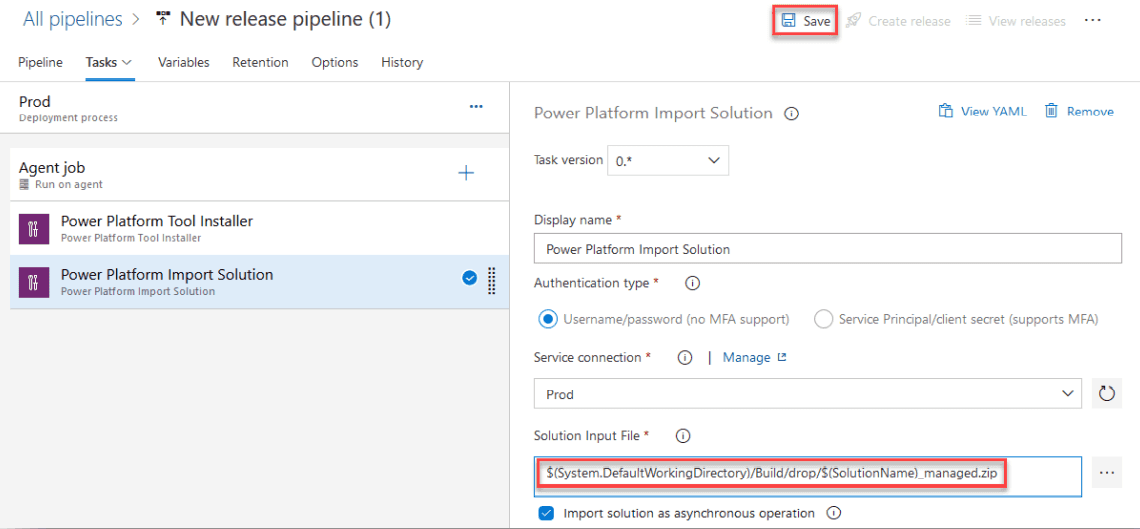Click the info icon next to Solution Input File

684,436
